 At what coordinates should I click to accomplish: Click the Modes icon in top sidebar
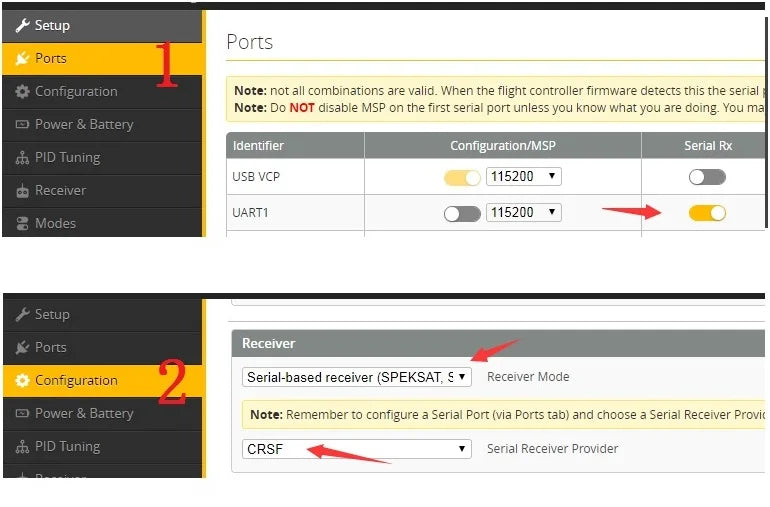[x=22, y=223]
